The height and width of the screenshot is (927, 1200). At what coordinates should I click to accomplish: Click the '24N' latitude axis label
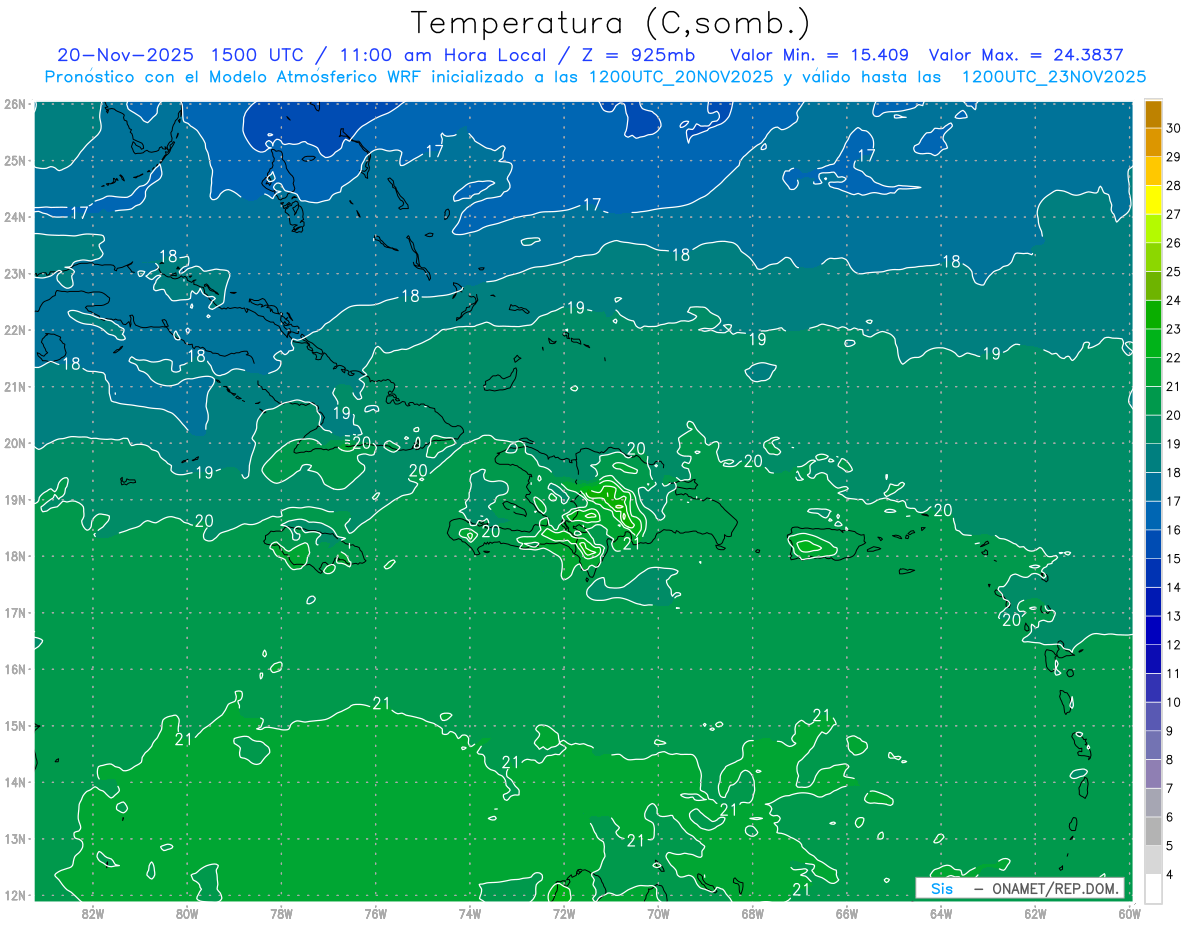click(14, 216)
